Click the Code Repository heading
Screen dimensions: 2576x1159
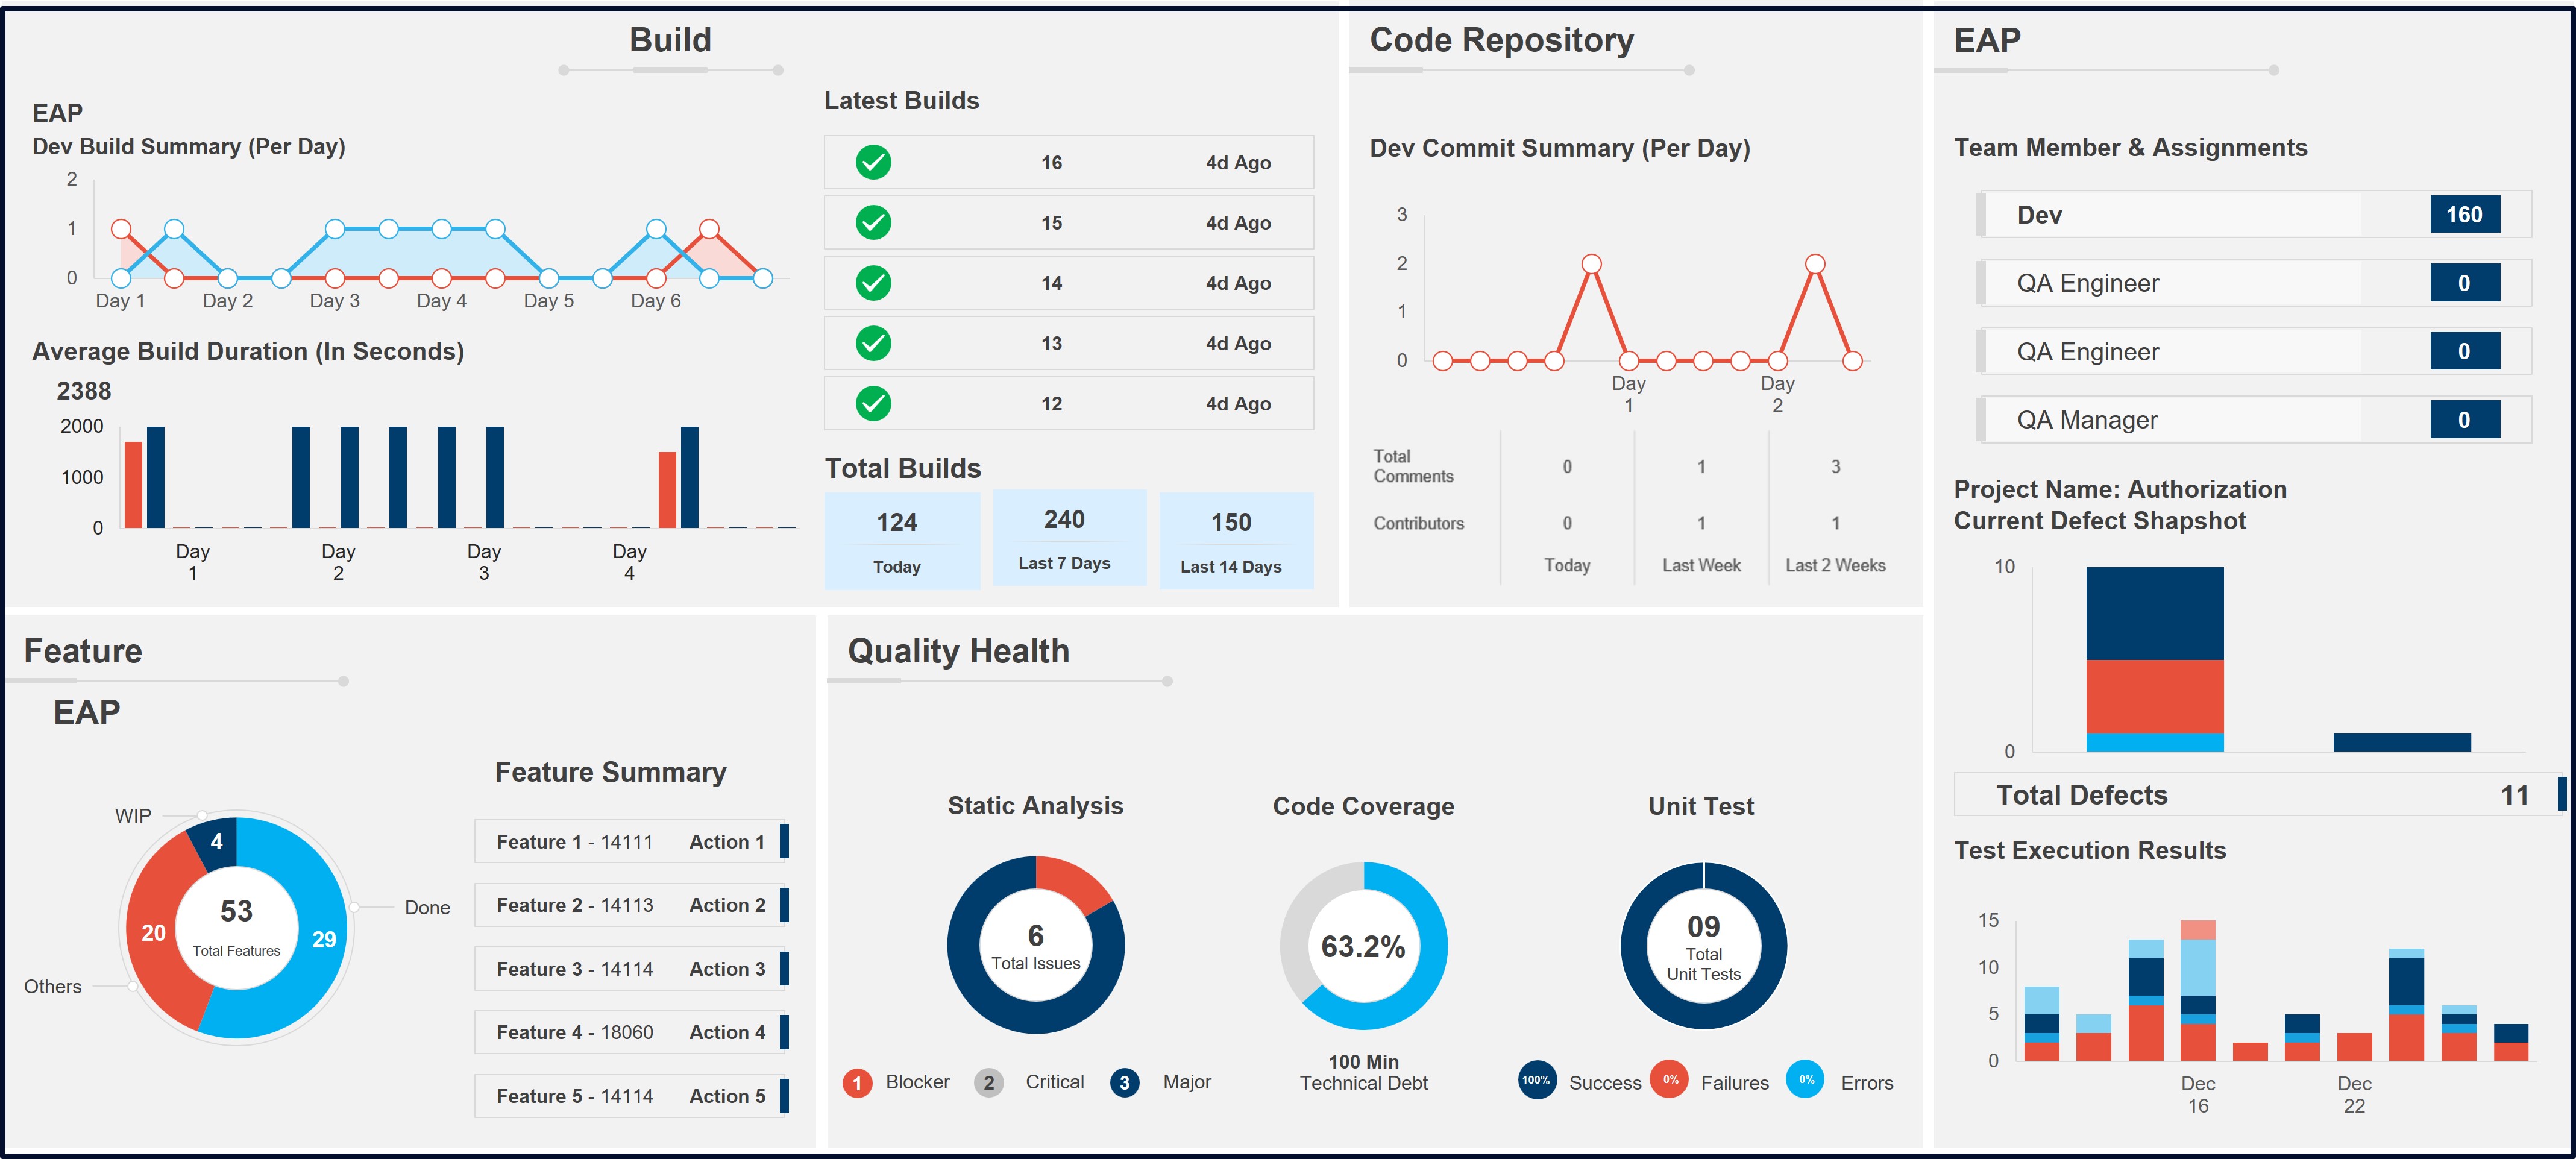pos(1501,40)
